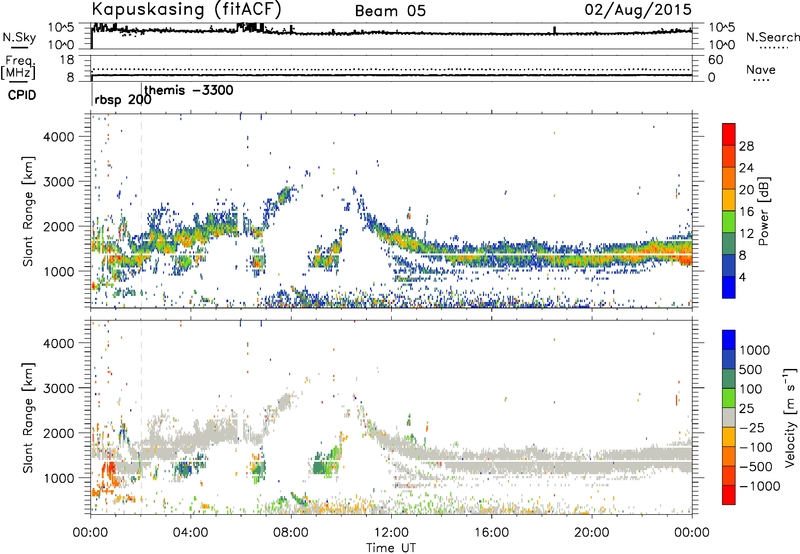Click the '20:00' time axis tick
This screenshot has width=800, height=554.
click(591, 533)
